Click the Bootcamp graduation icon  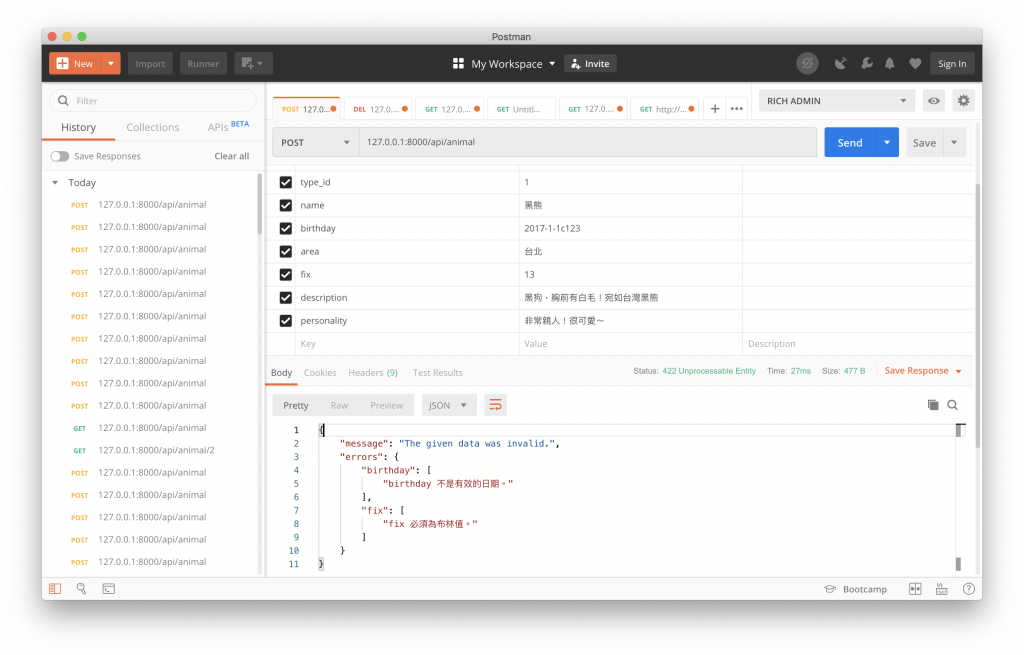tap(830, 589)
